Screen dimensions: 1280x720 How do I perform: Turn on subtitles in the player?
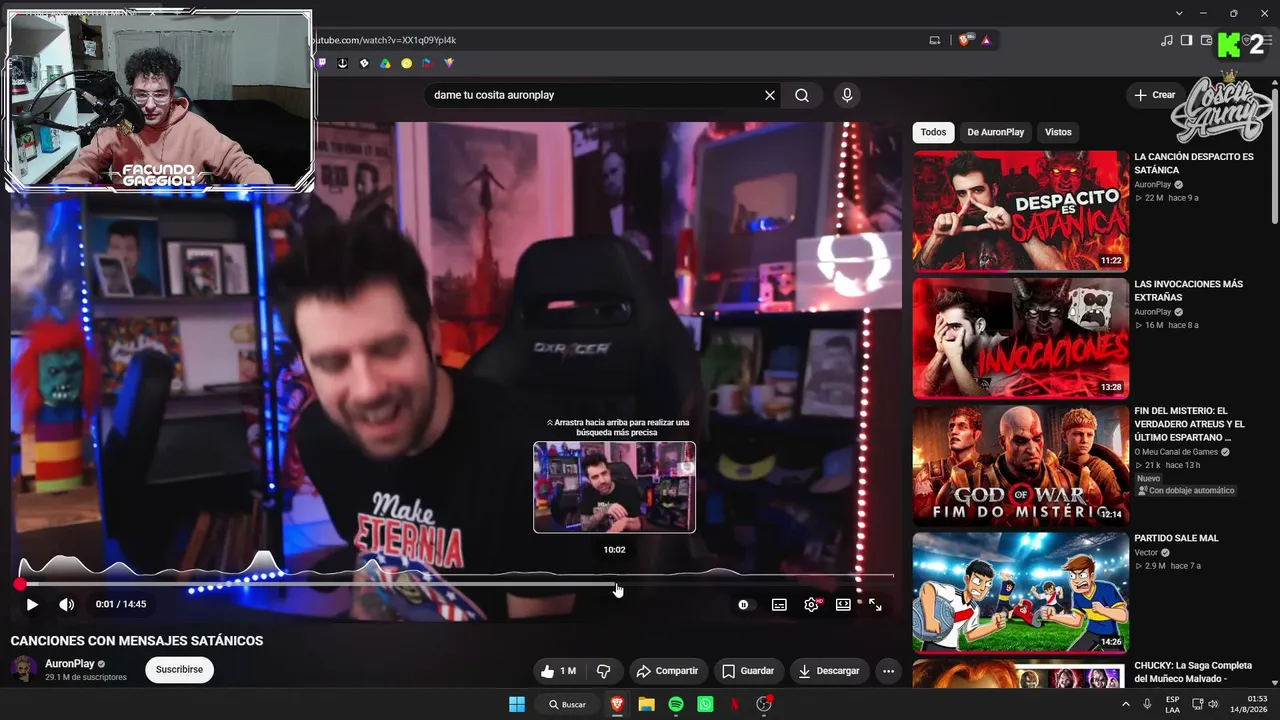[779, 604]
